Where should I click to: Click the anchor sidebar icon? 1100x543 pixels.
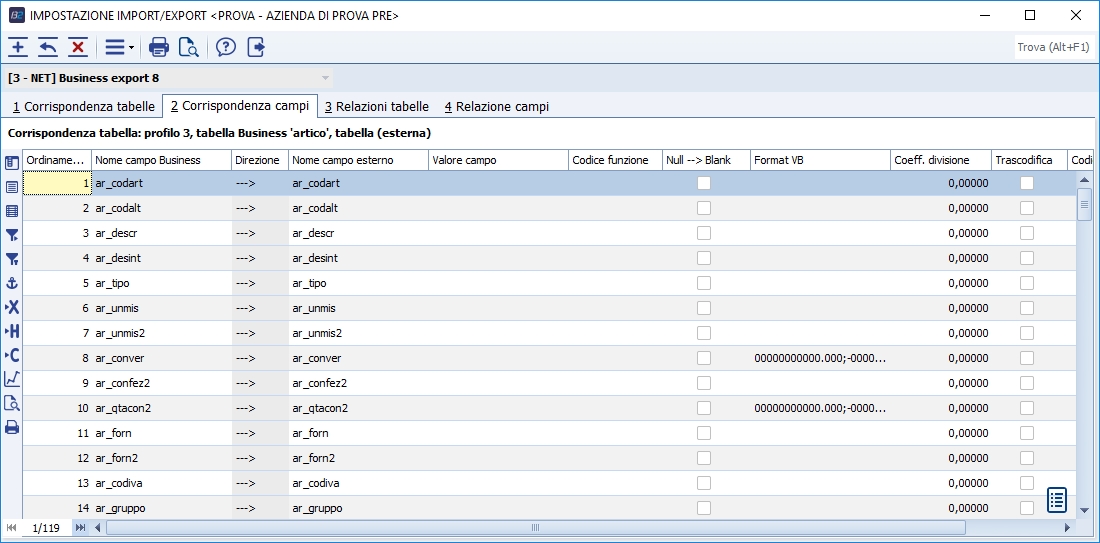[x=12, y=283]
